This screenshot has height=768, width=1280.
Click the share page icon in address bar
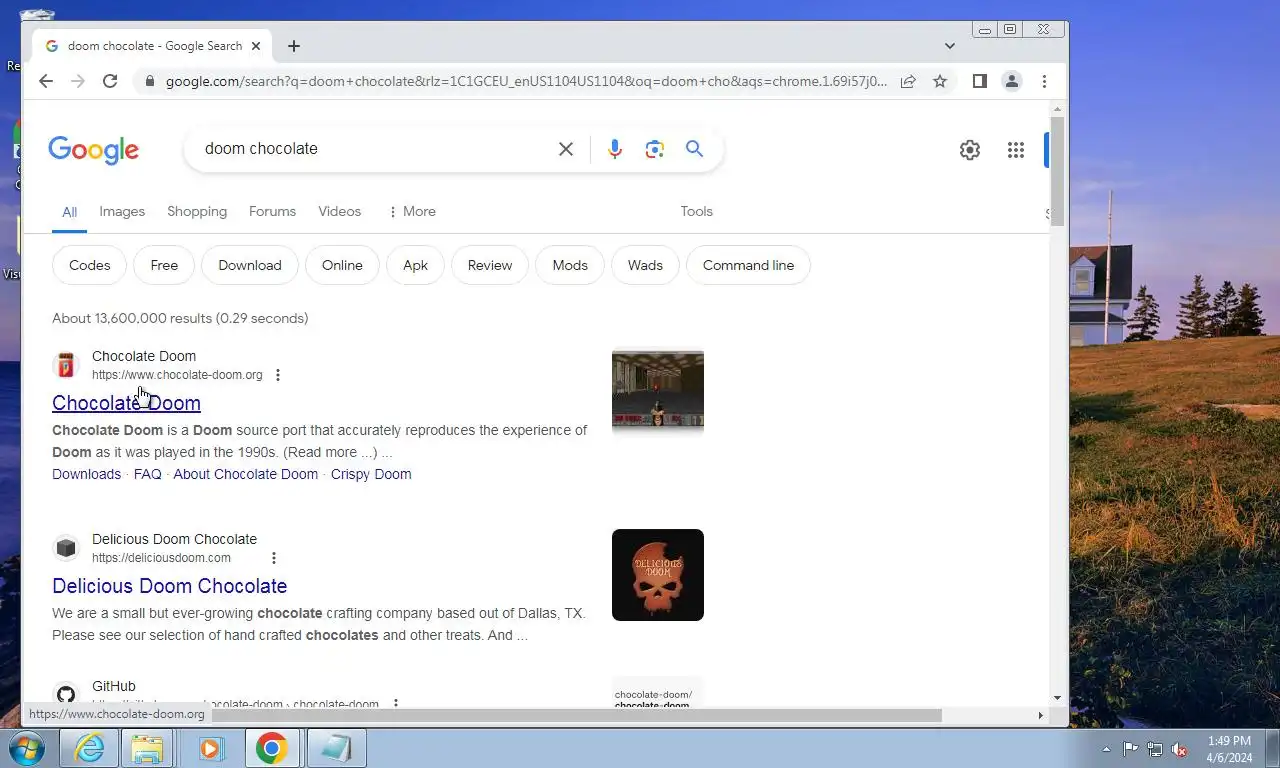pos(908,82)
